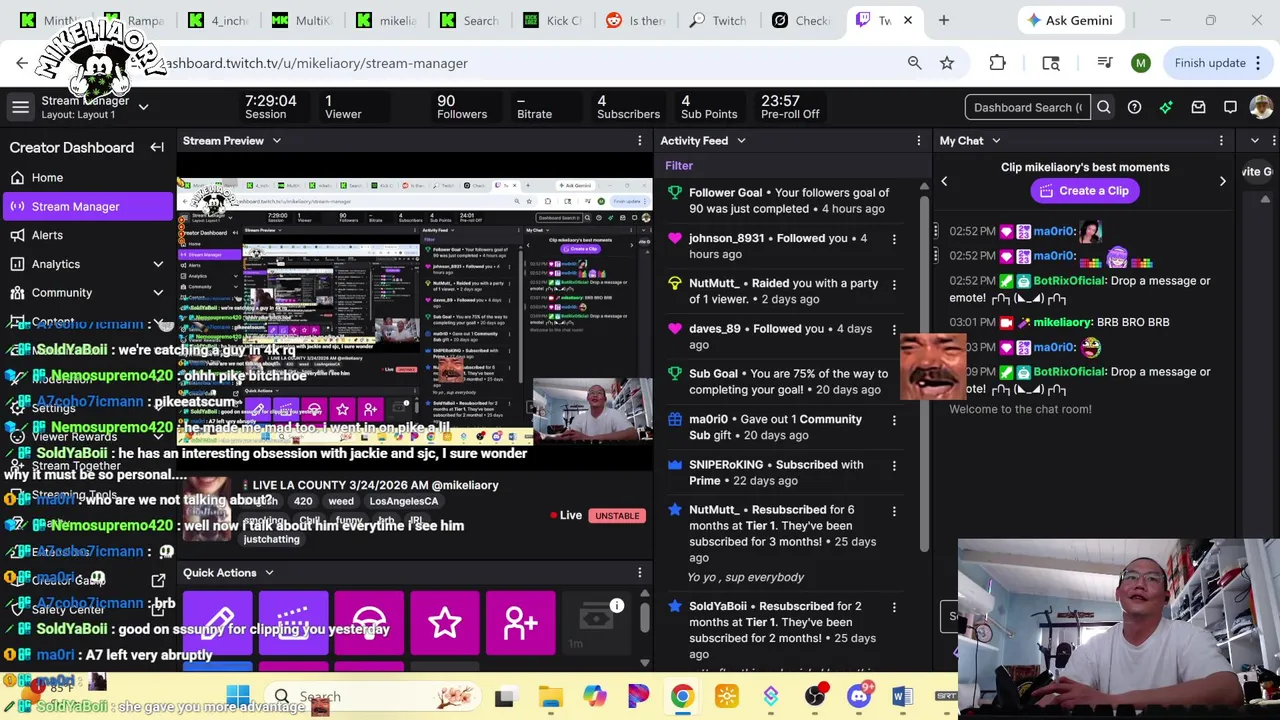
Task: Click the add-user quick action tile
Action: tap(521, 623)
